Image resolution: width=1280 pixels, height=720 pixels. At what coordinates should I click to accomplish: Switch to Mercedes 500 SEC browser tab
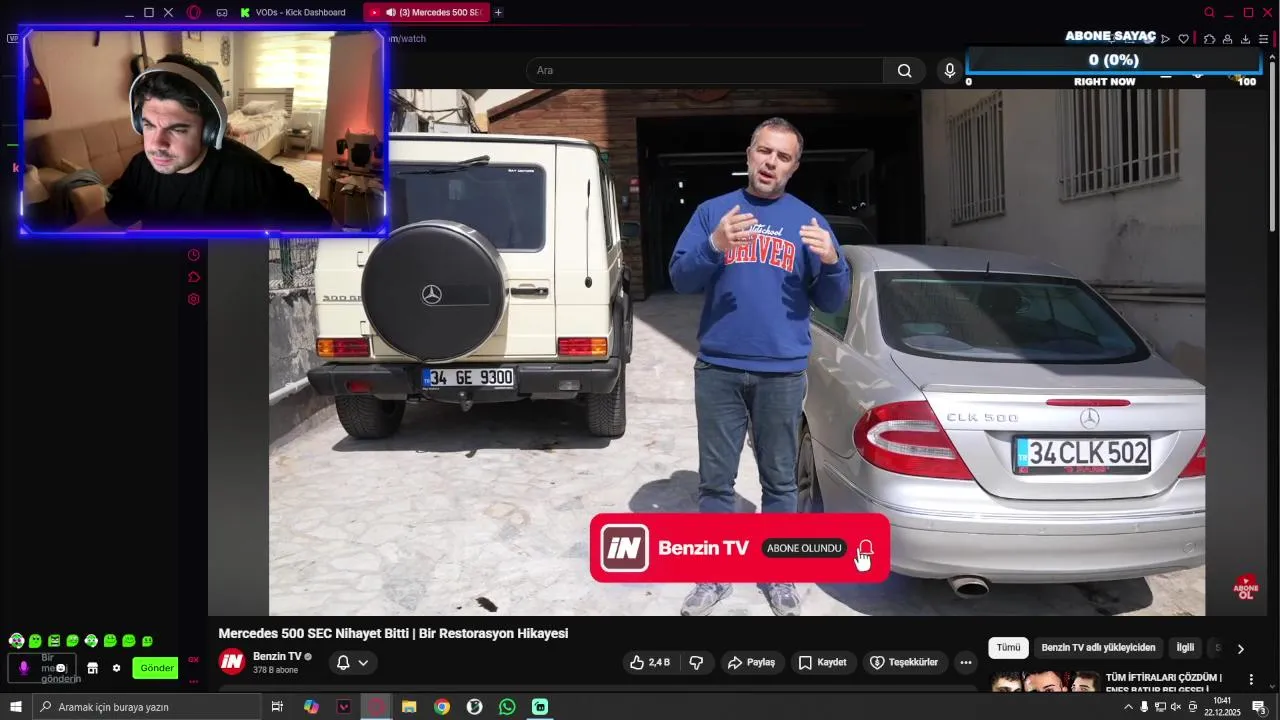(x=427, y=12)
